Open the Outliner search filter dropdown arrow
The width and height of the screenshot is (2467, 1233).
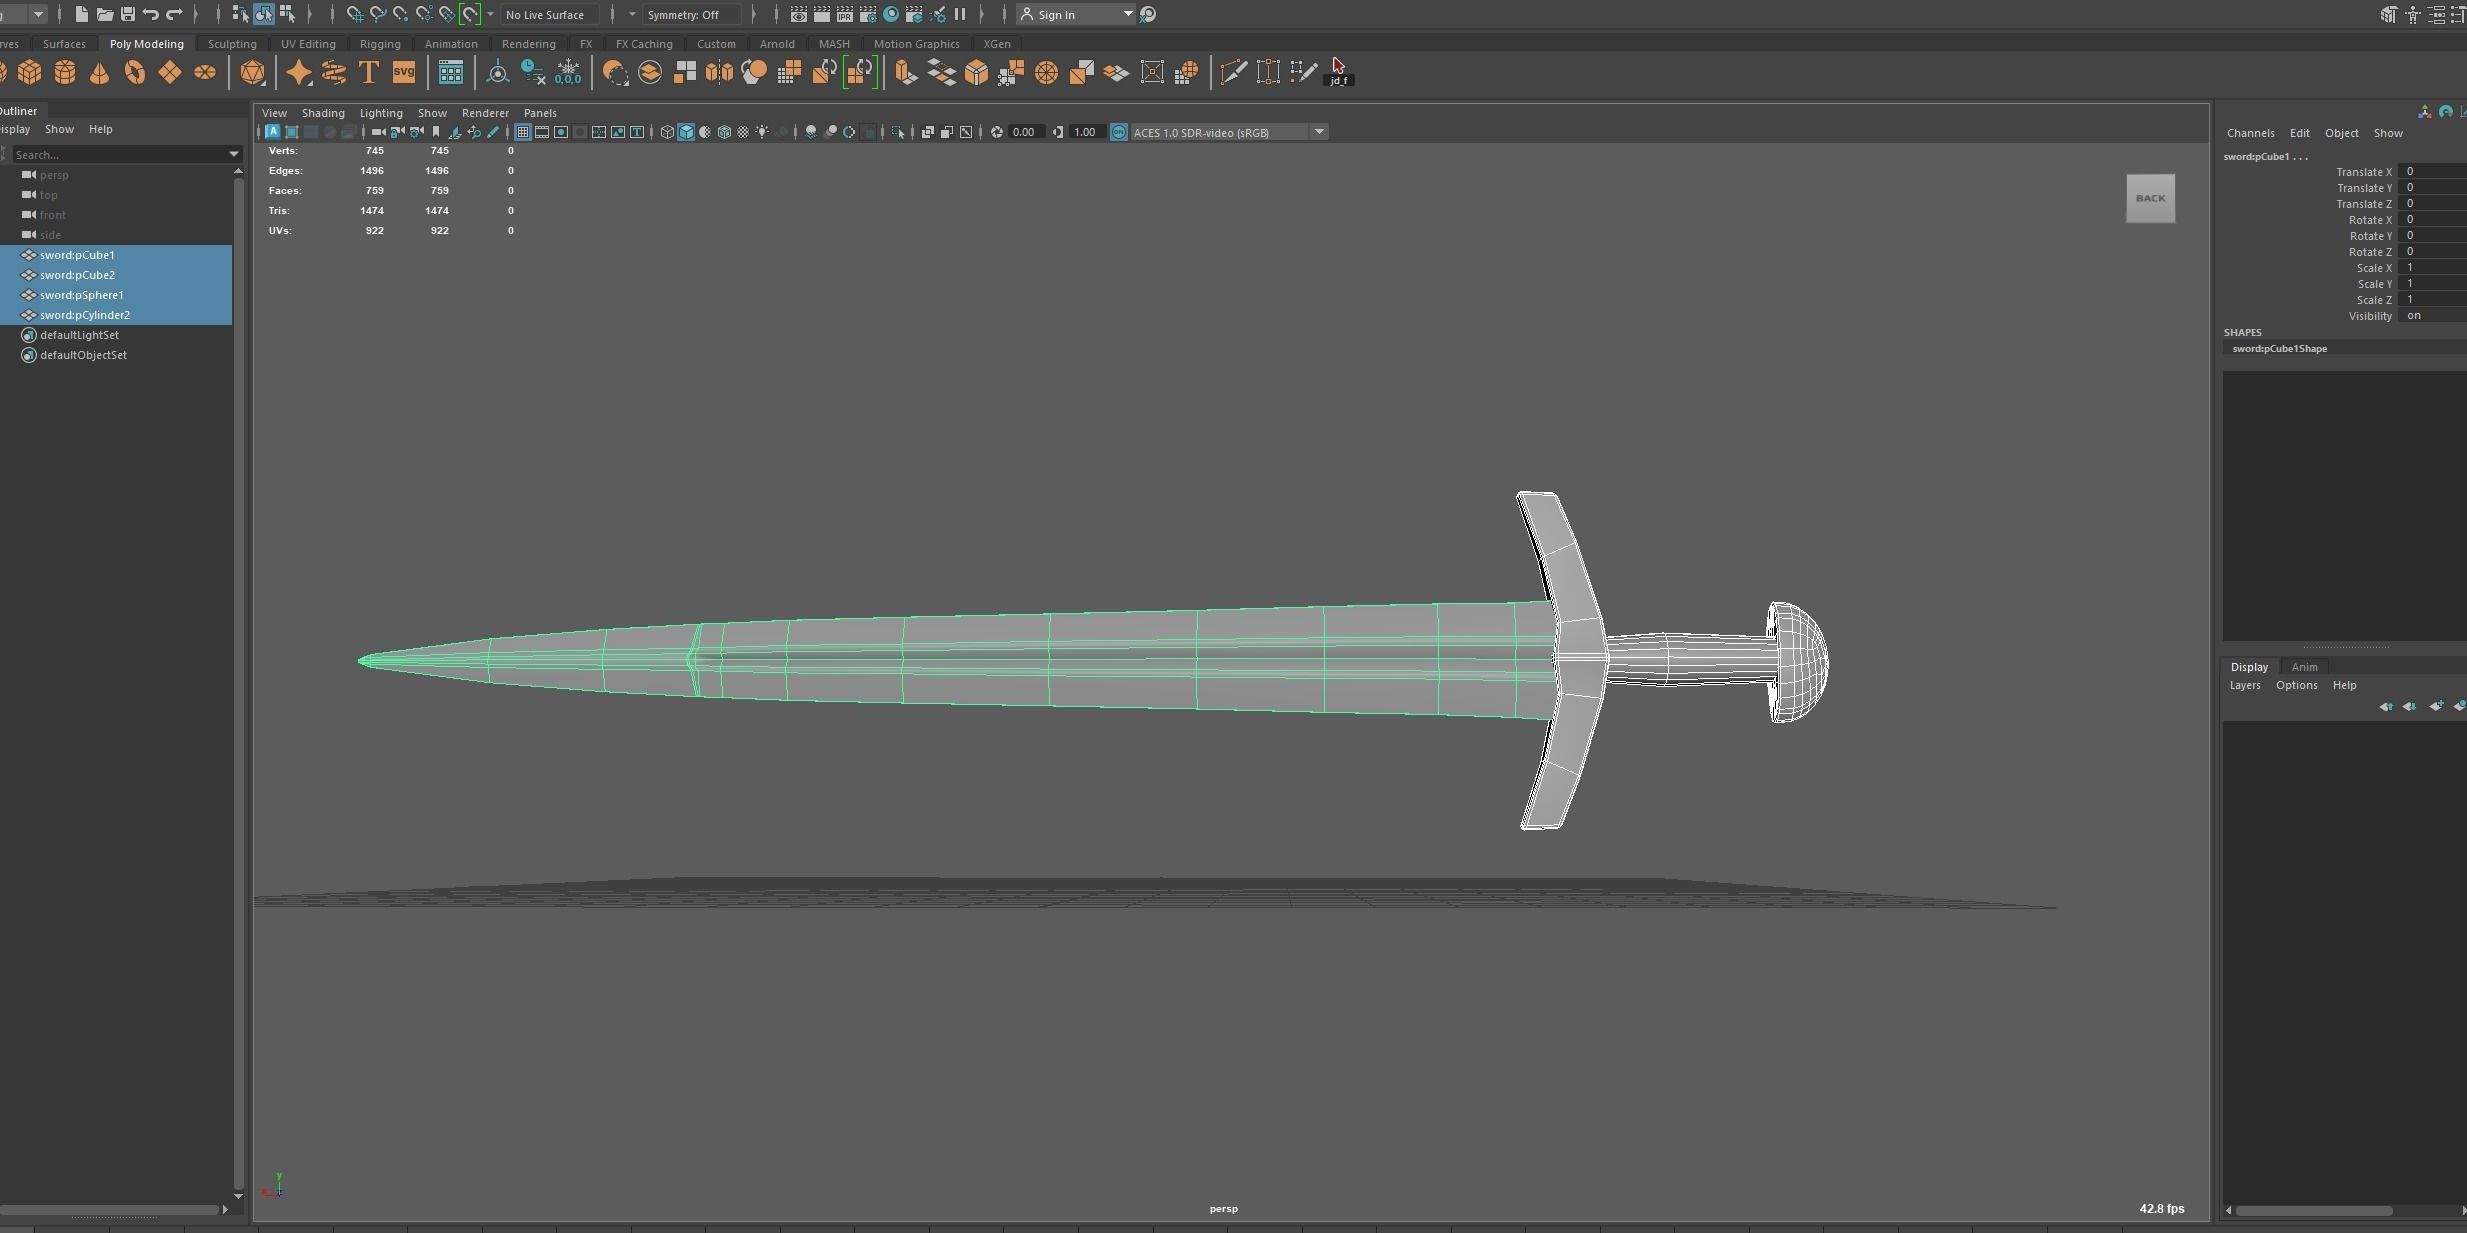[x=234, y=154]
